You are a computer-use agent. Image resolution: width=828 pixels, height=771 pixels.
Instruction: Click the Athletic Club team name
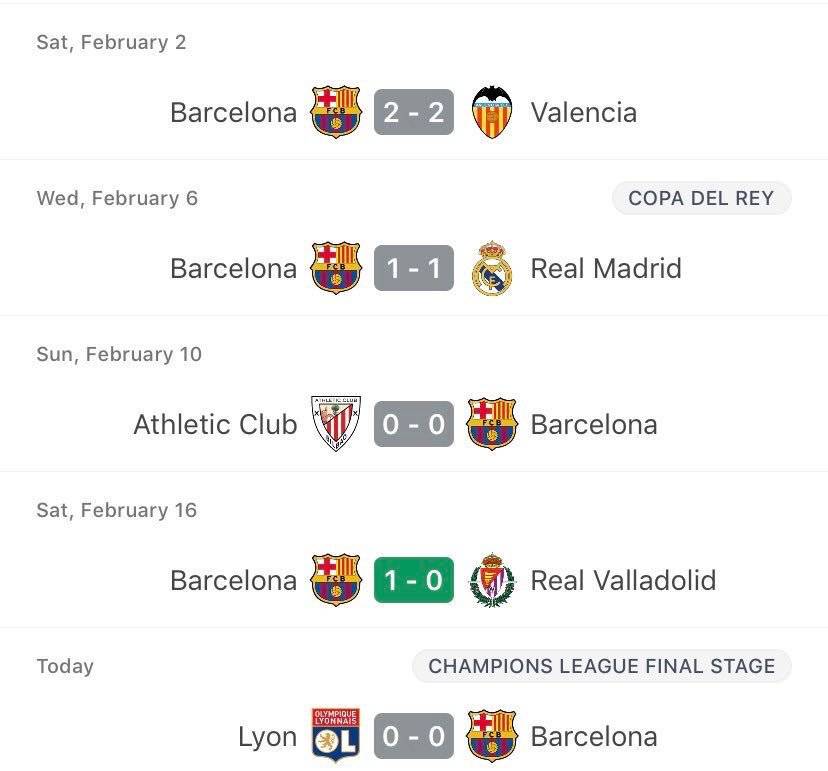coord(215,424)
